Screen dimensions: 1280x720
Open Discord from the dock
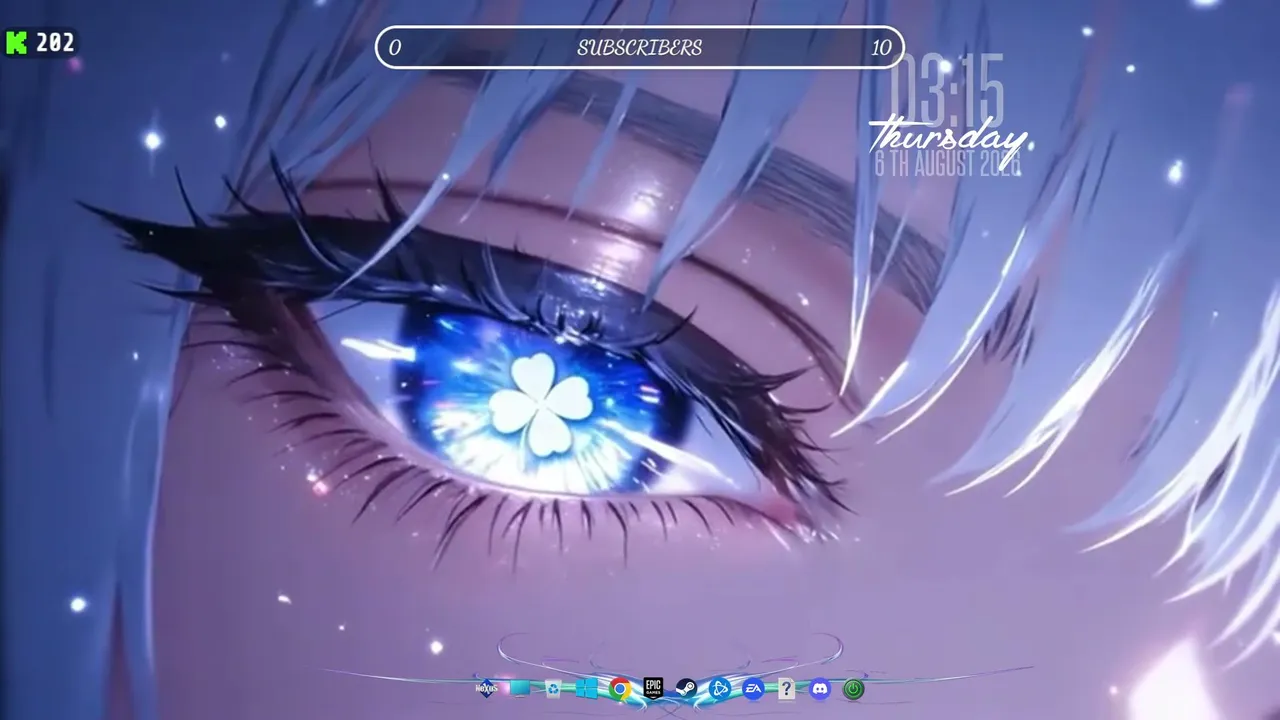820,688
